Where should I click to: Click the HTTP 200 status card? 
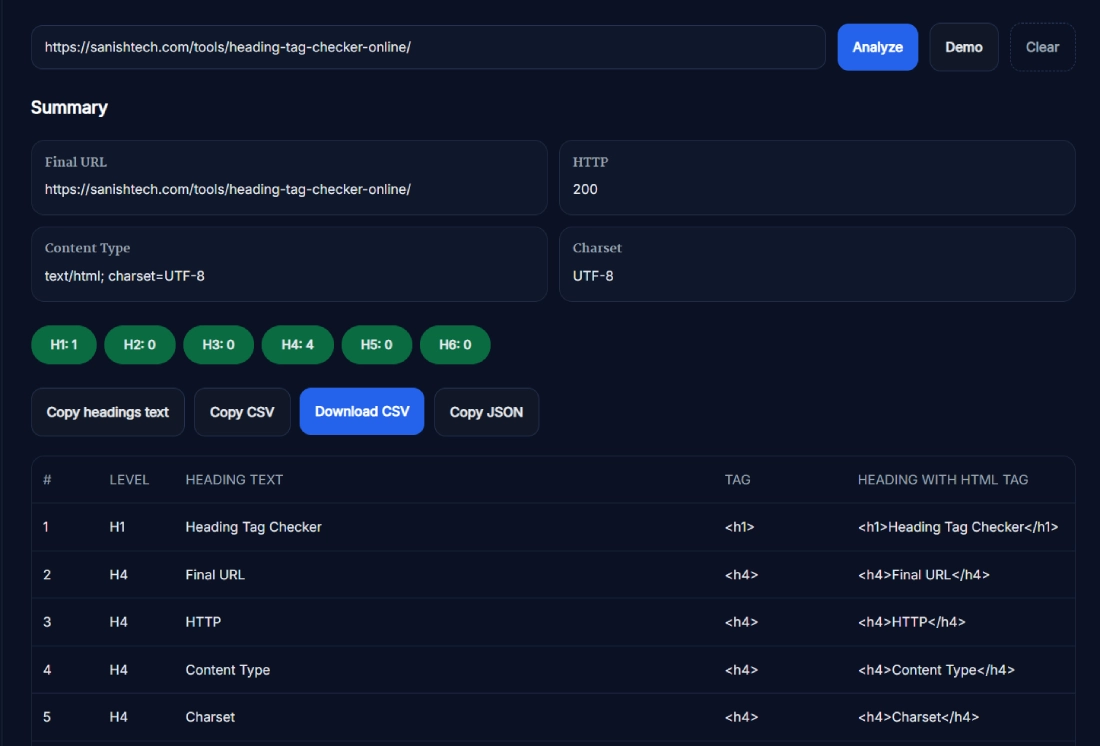click(x=816, y=177)
